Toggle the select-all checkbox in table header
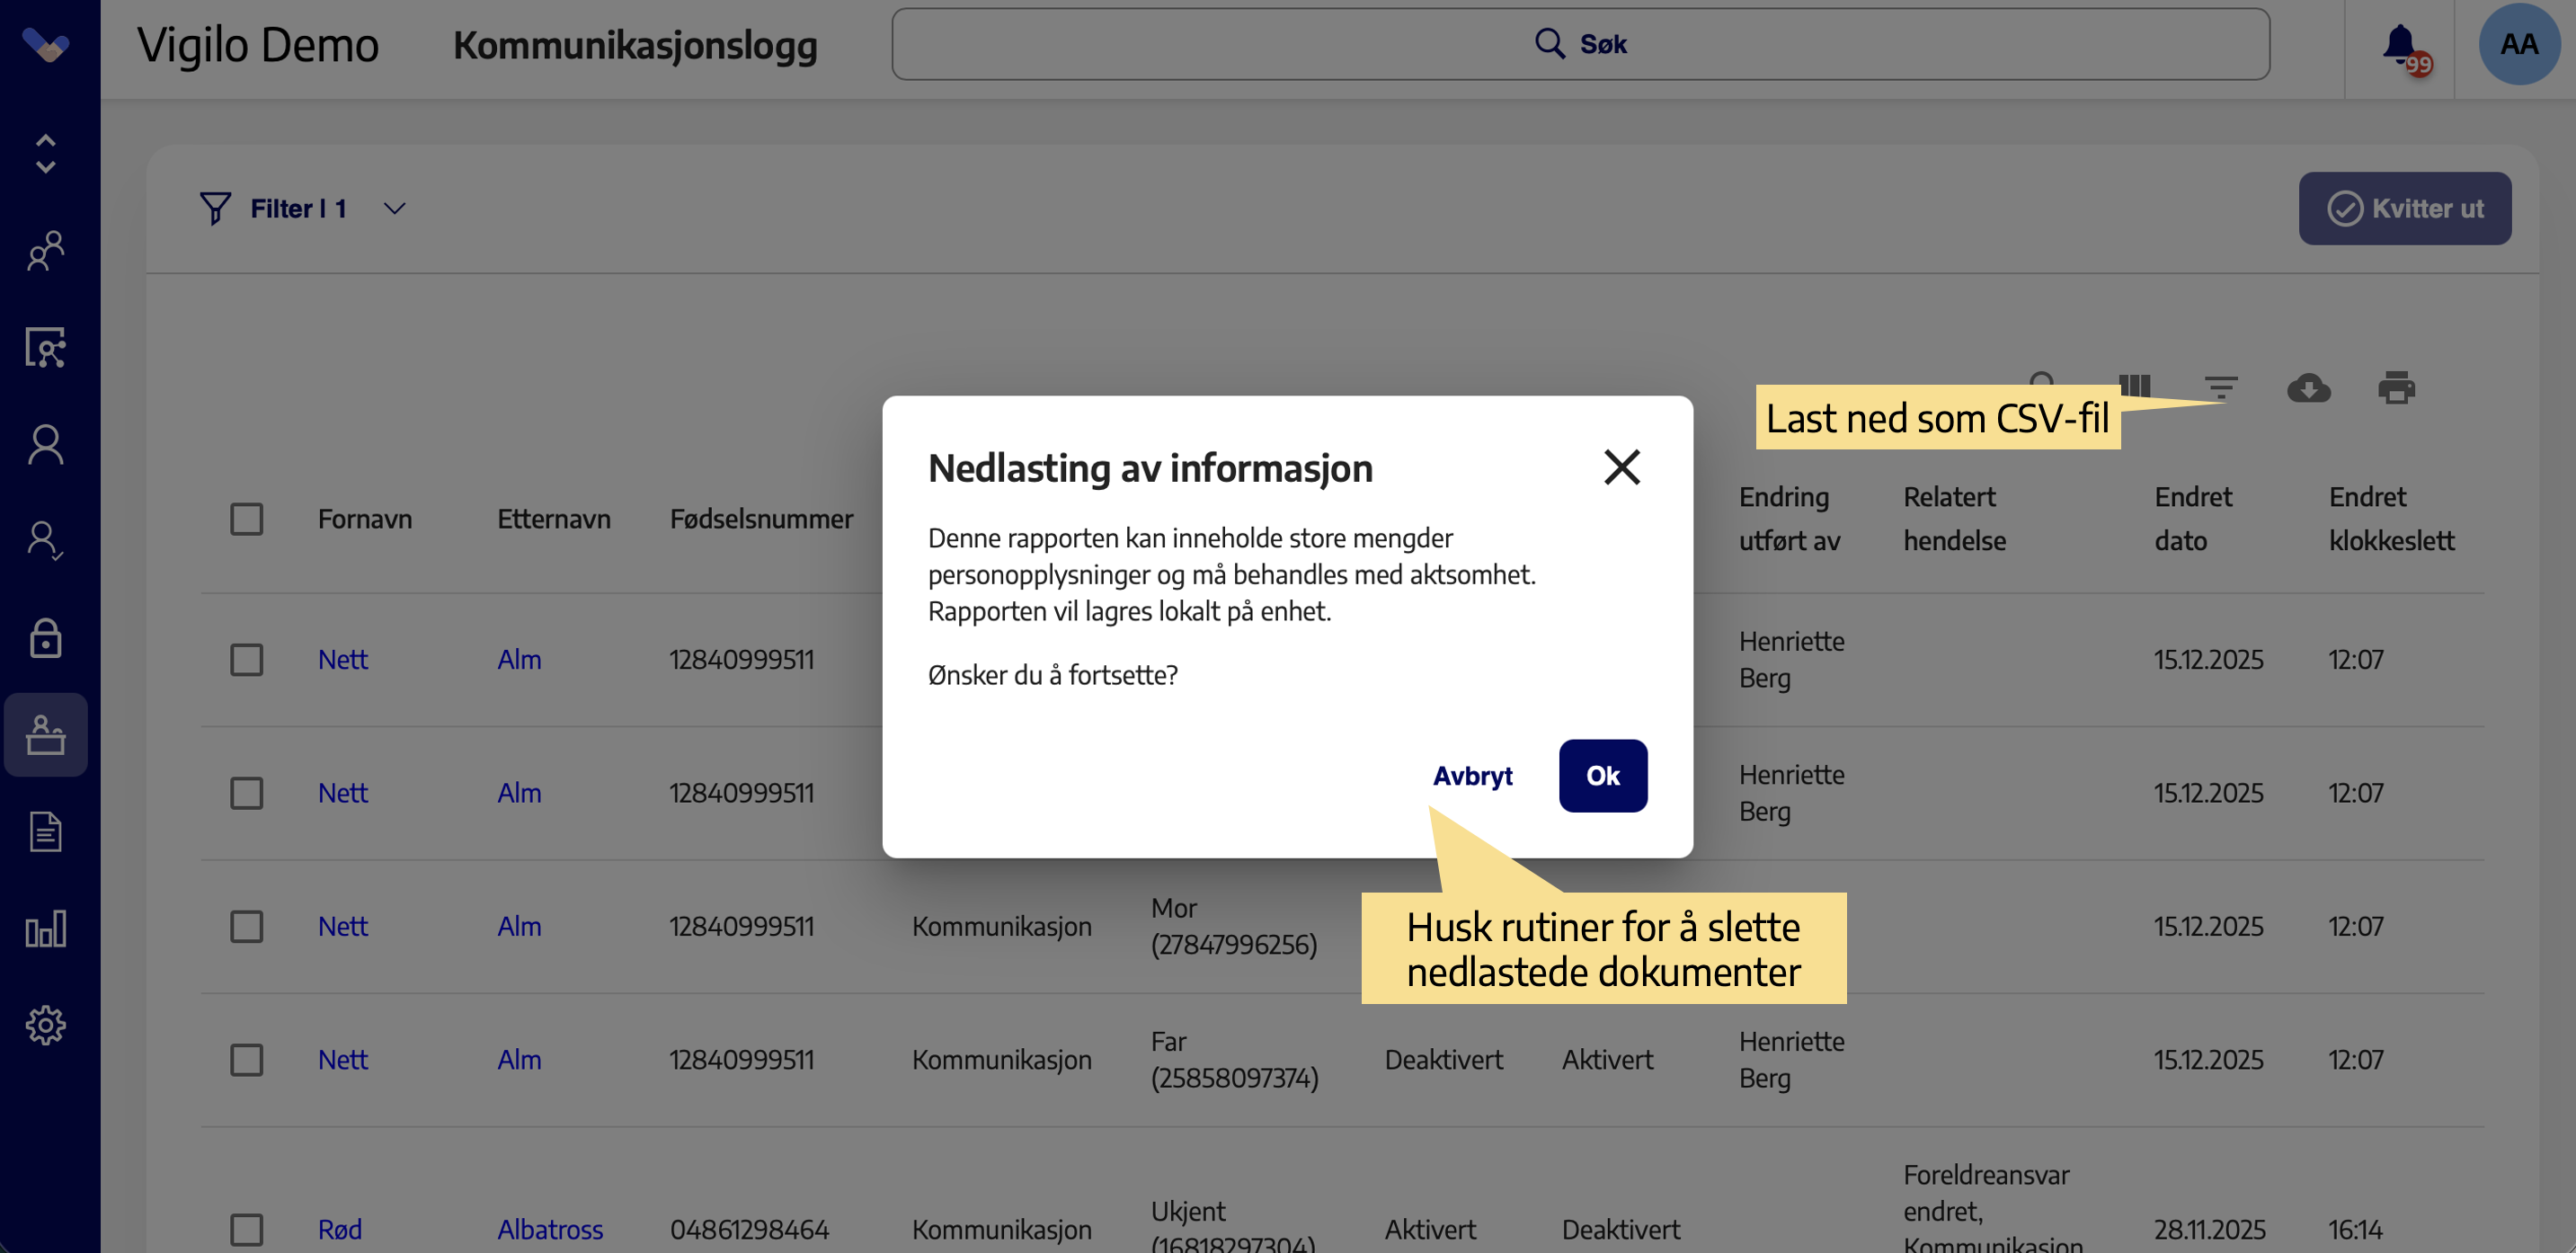Image resolution: width=2576 pixels, height=1253 pixels. [246, 519]
